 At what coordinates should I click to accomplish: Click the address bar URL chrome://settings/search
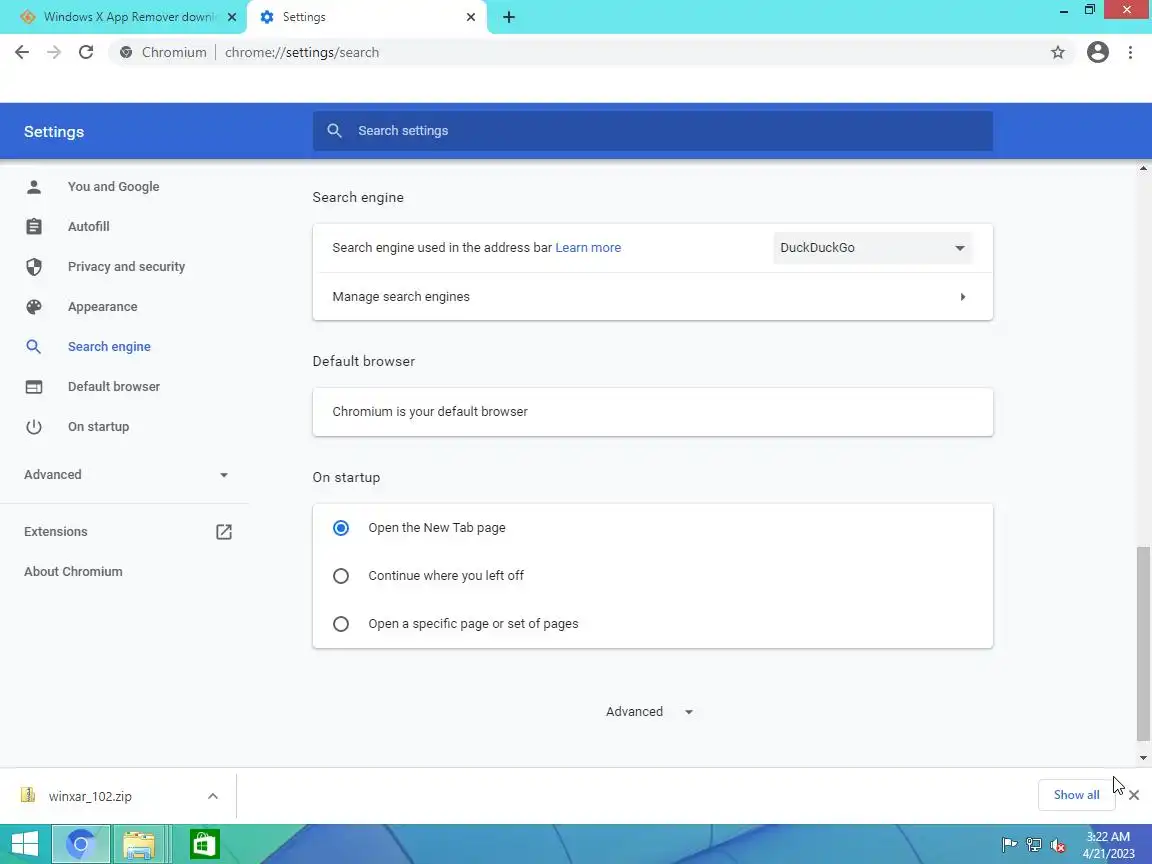(x=302, y=52)
